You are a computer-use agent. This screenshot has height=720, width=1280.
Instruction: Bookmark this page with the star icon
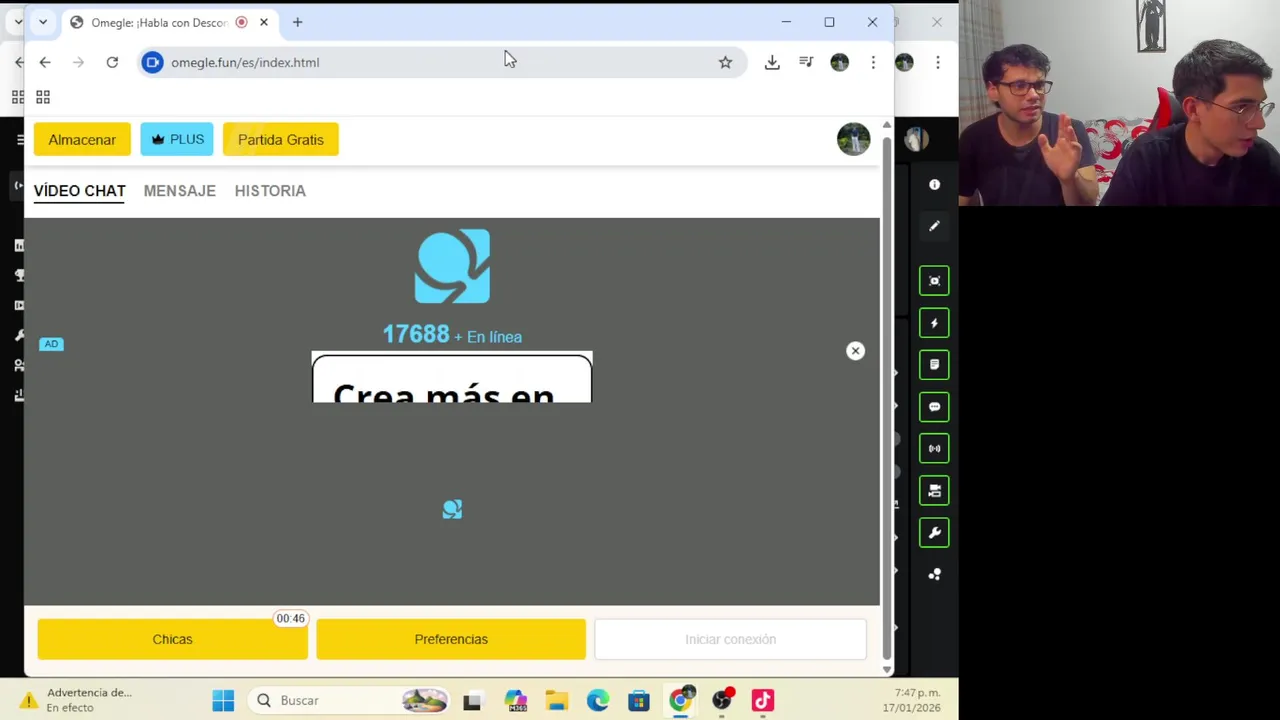(x=725, y=62)
